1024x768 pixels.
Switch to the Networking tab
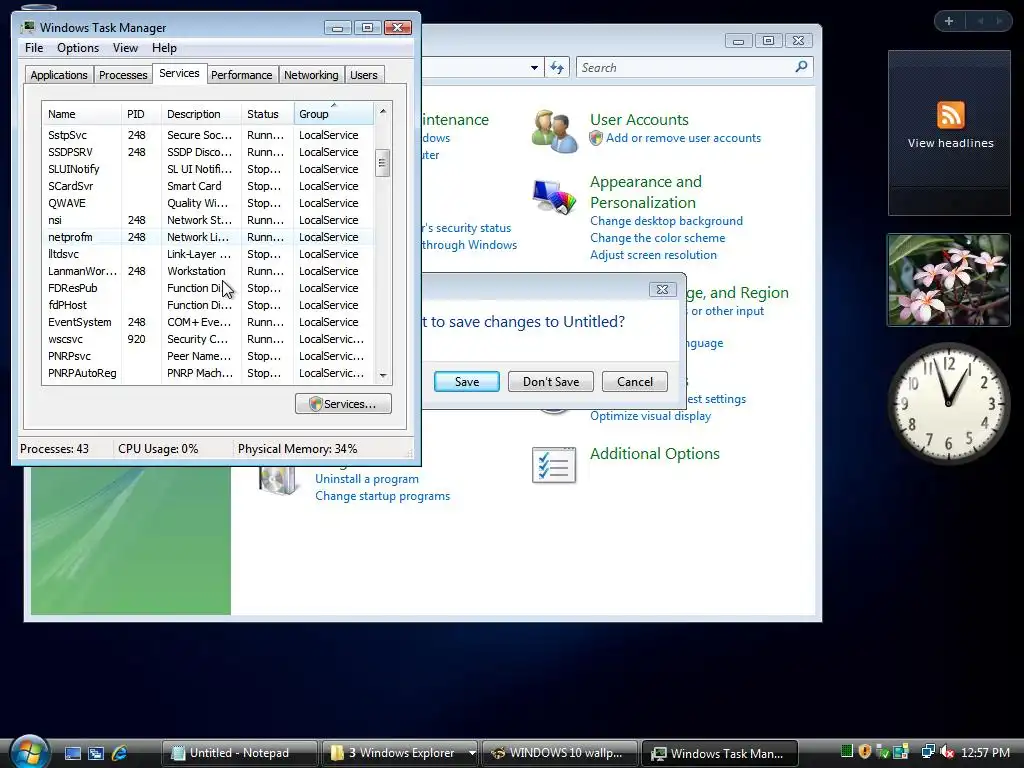click(311, 75)
